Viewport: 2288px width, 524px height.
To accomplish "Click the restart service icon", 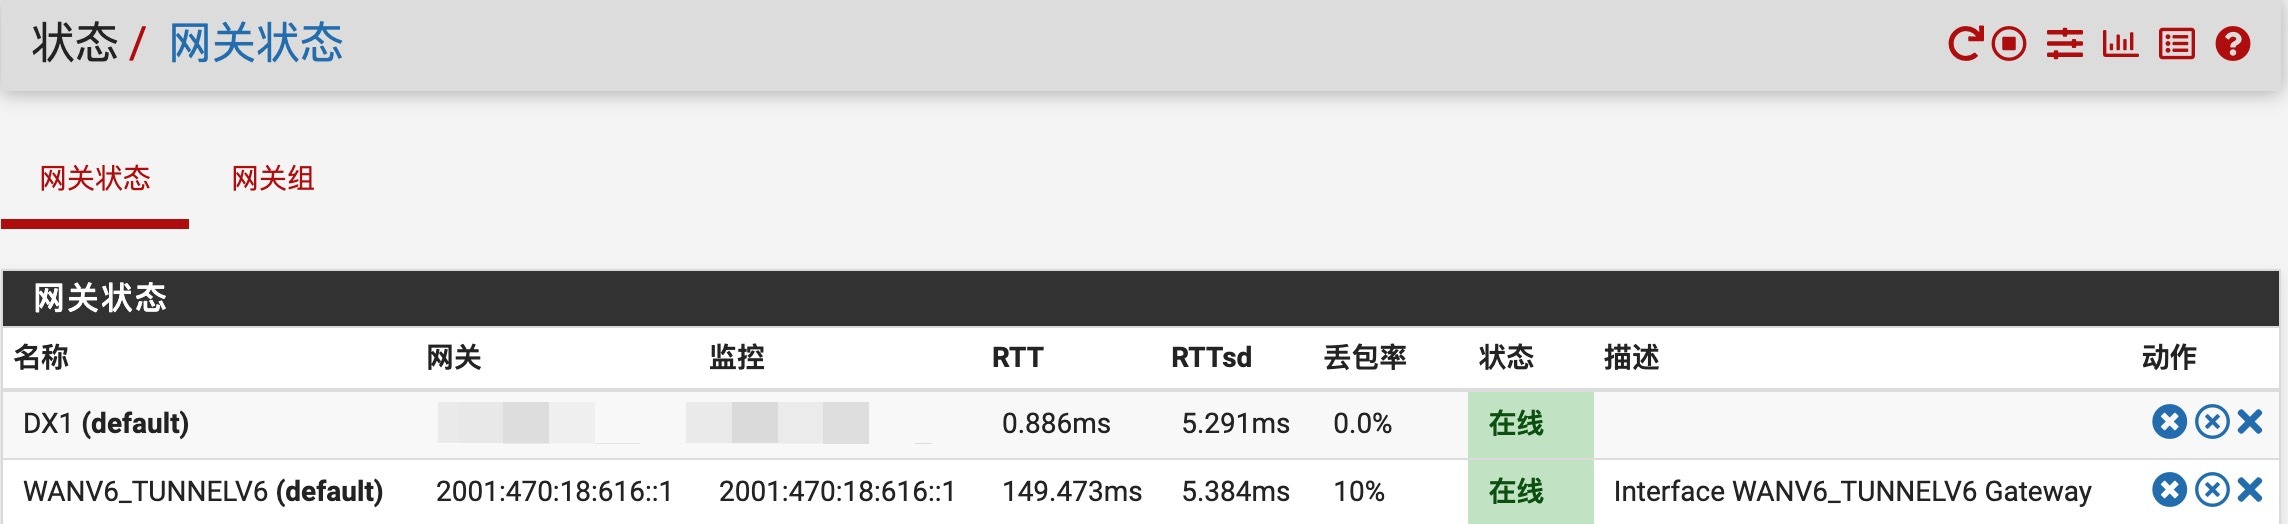I will (x=1964, y=44).
